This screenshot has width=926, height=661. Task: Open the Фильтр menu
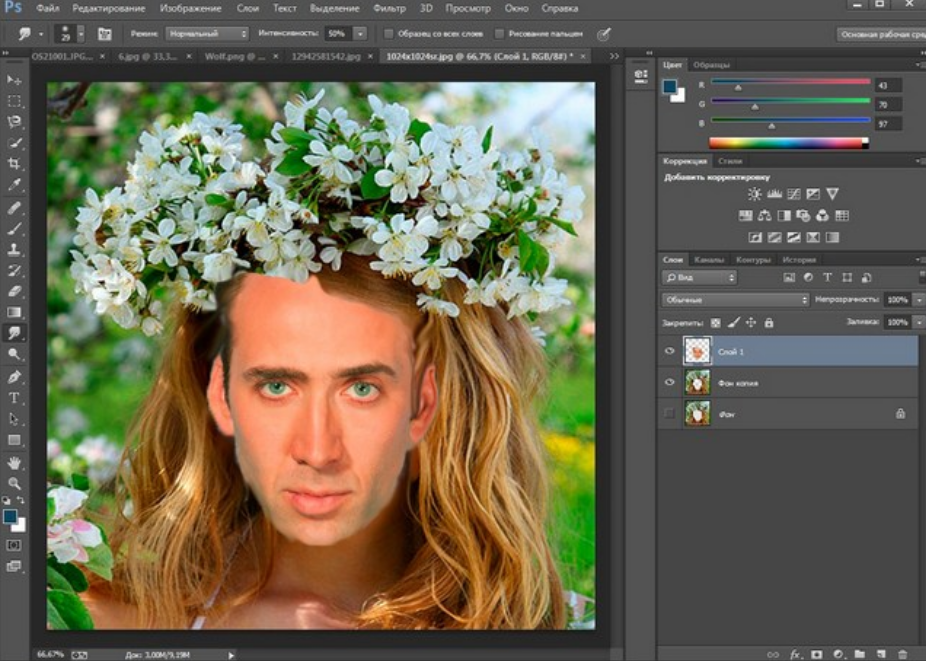click(389, 8)
